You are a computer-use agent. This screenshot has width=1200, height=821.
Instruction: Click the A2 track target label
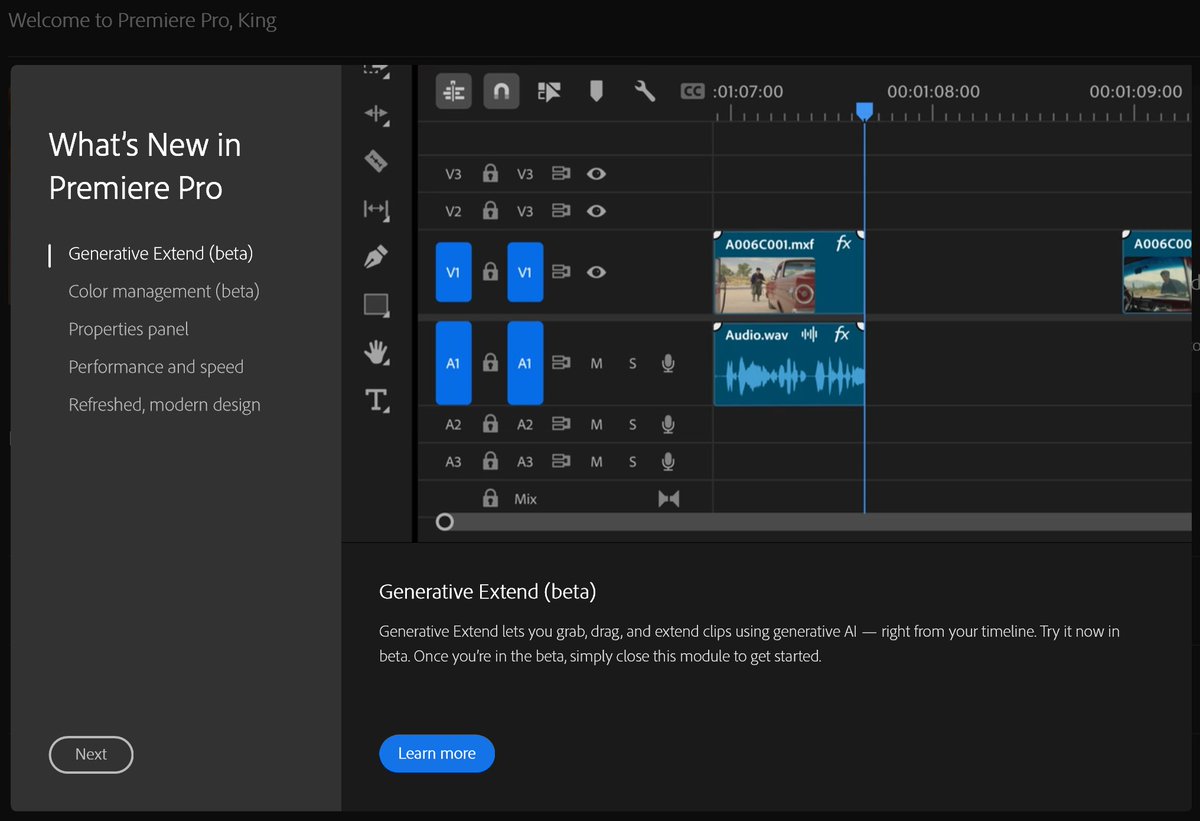pos(525,425)
